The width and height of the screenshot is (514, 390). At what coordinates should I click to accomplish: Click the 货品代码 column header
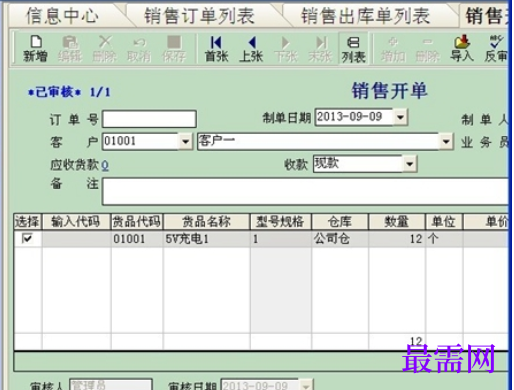137,222
